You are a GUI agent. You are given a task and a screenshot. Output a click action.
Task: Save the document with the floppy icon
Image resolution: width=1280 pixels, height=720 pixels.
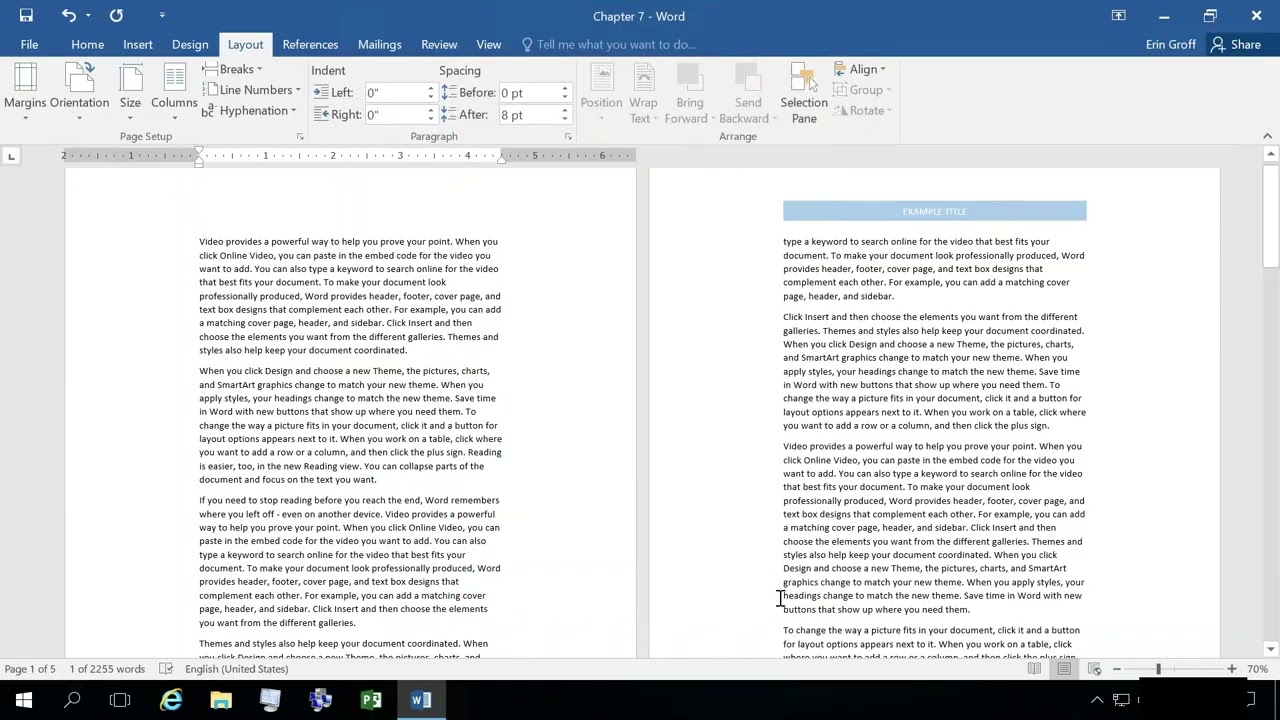26,15
